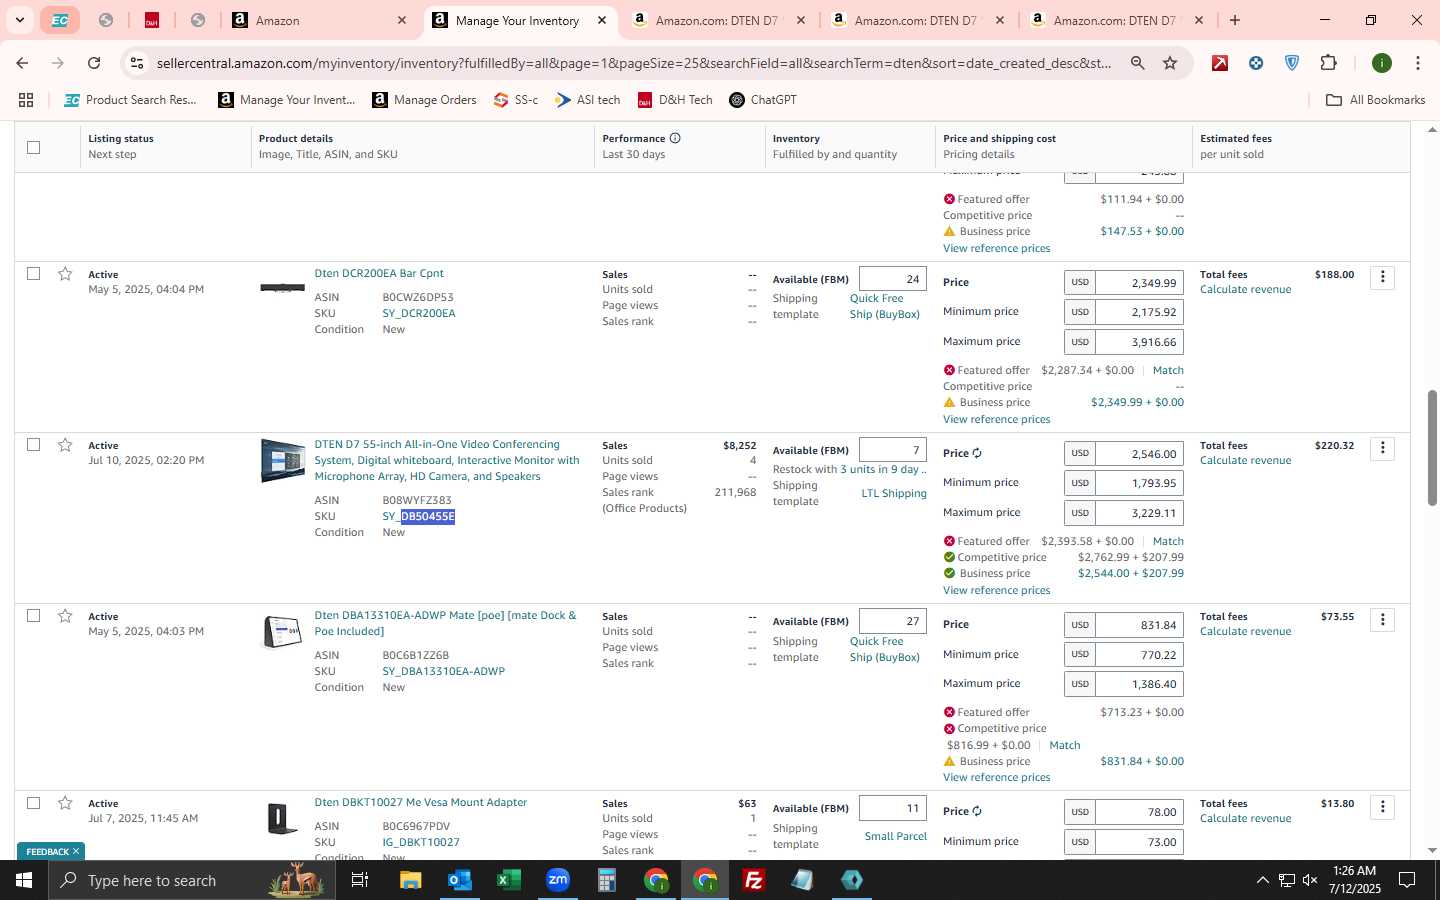Viewport: 1440px width, 900px height.
Task: Show hidden system tray icons
Action: [1262, 880]
